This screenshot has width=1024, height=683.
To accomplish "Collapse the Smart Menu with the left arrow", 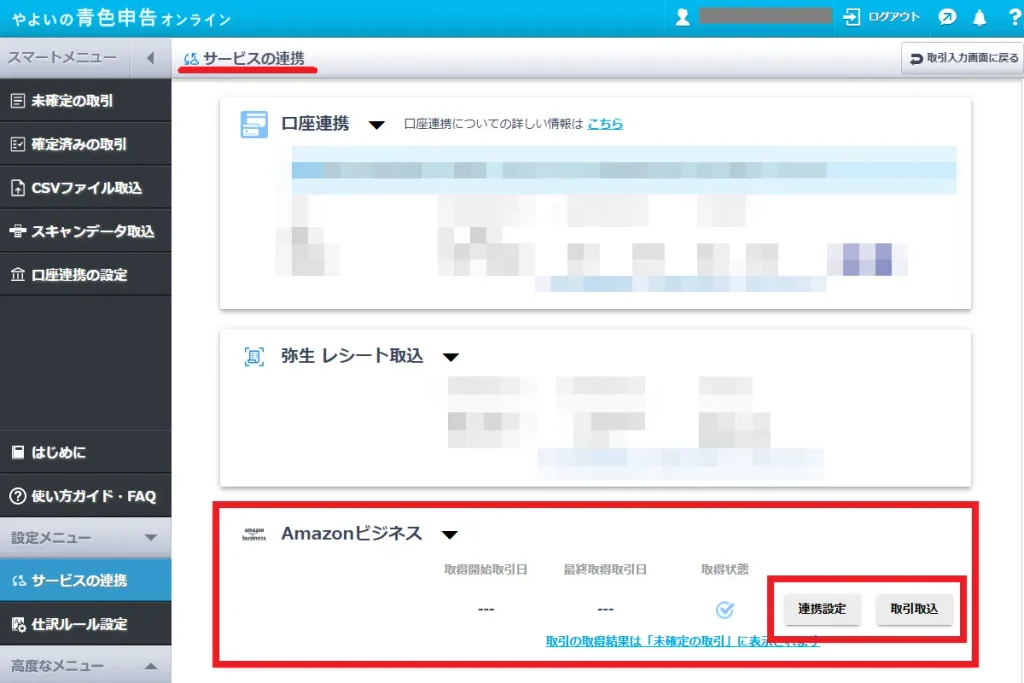I will click(150, 57).
